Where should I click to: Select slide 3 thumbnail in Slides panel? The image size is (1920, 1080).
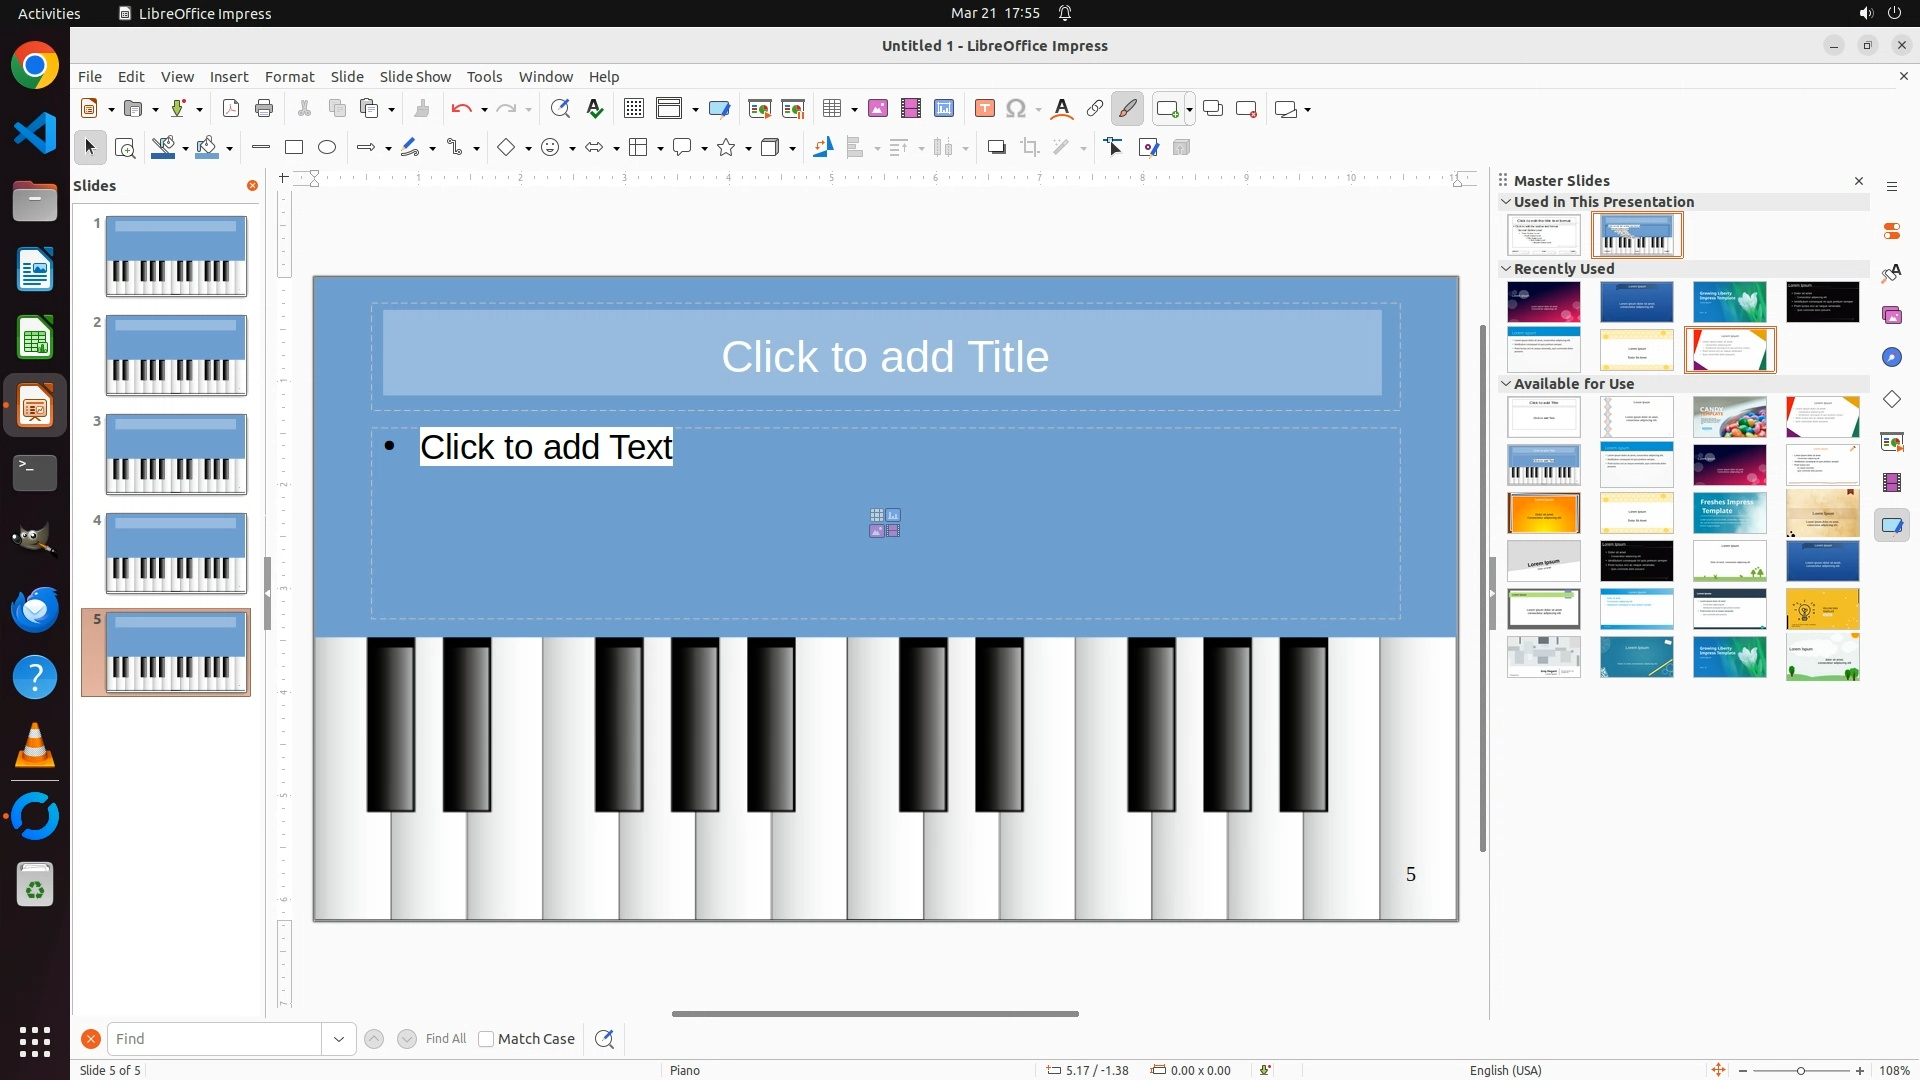point(176,454)
